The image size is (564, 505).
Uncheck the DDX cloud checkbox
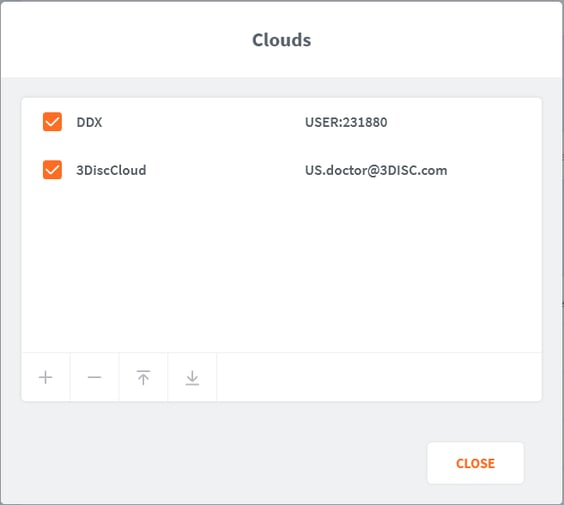(x=52, y=122)
